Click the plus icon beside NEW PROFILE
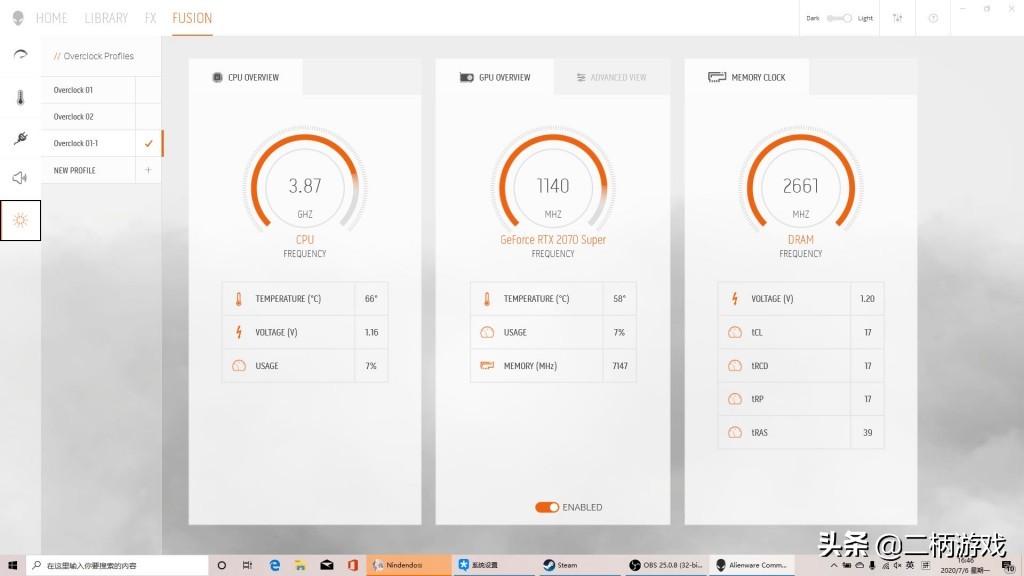Screen dimensions: 1024x576 click(x=148, y=170)
